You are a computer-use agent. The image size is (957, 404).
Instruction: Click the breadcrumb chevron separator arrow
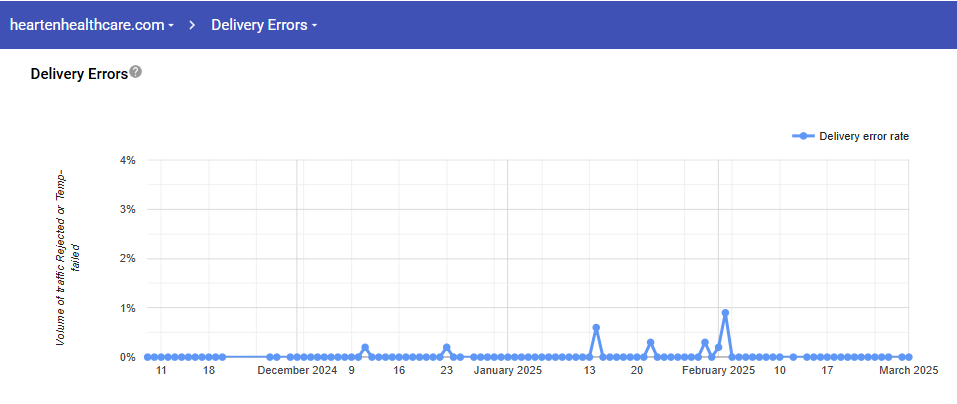coord(192,25)
